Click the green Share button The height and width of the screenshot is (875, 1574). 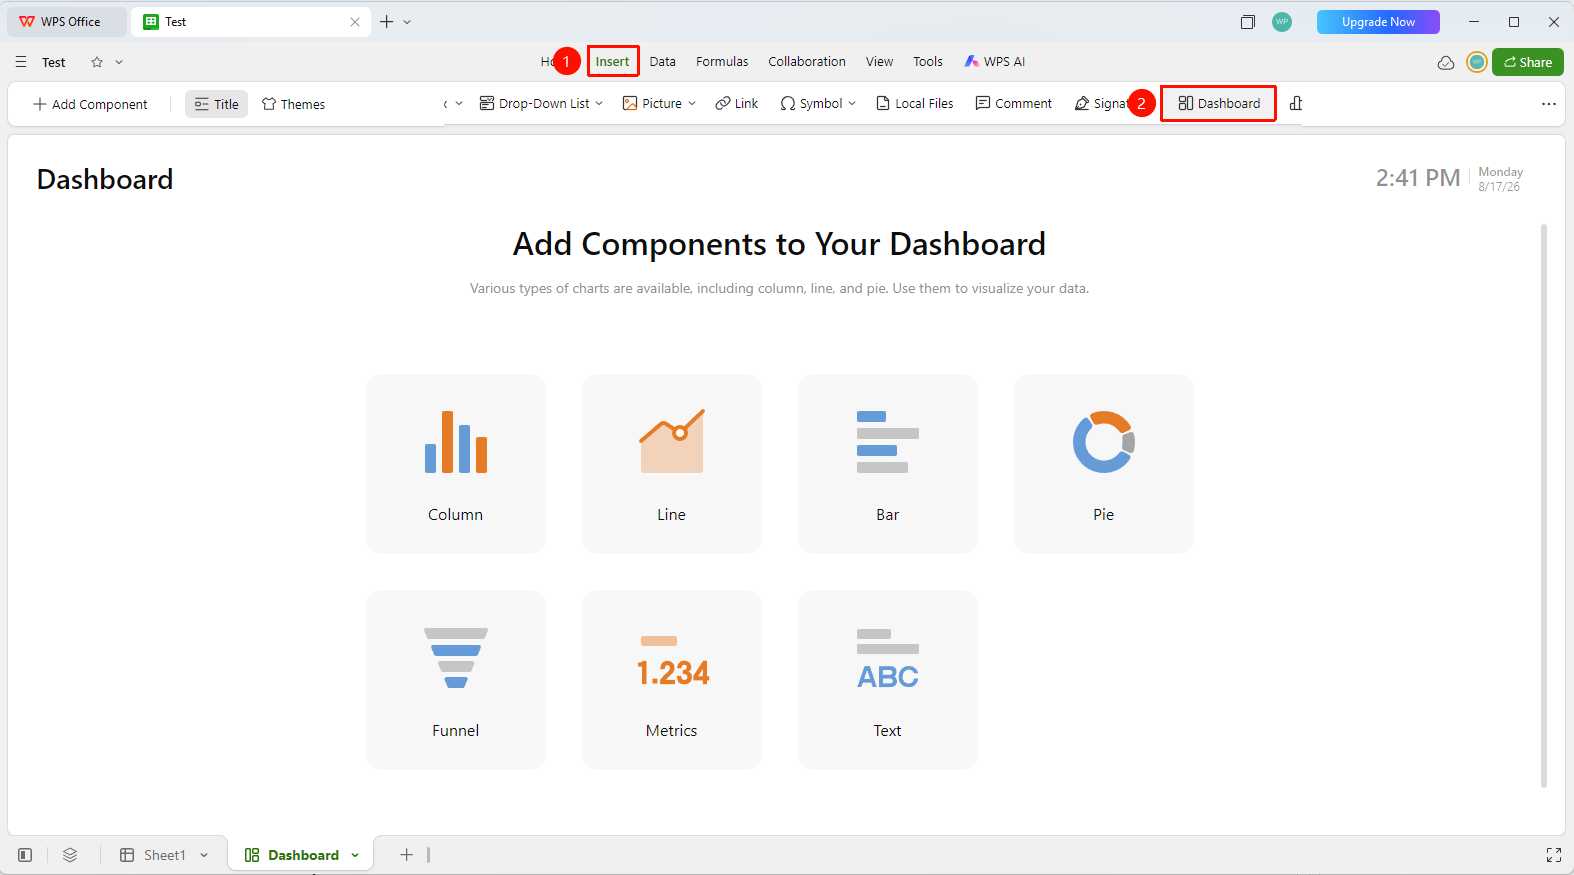pos(1528,62)
